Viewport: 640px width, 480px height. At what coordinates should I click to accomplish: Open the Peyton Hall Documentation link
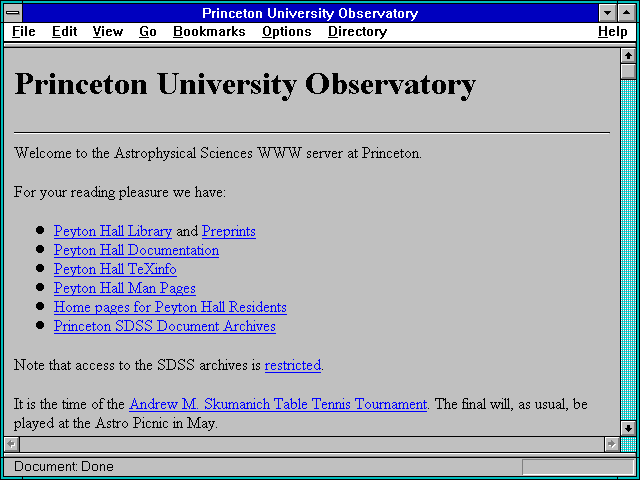pyautogui.click(x=136, y=250)
